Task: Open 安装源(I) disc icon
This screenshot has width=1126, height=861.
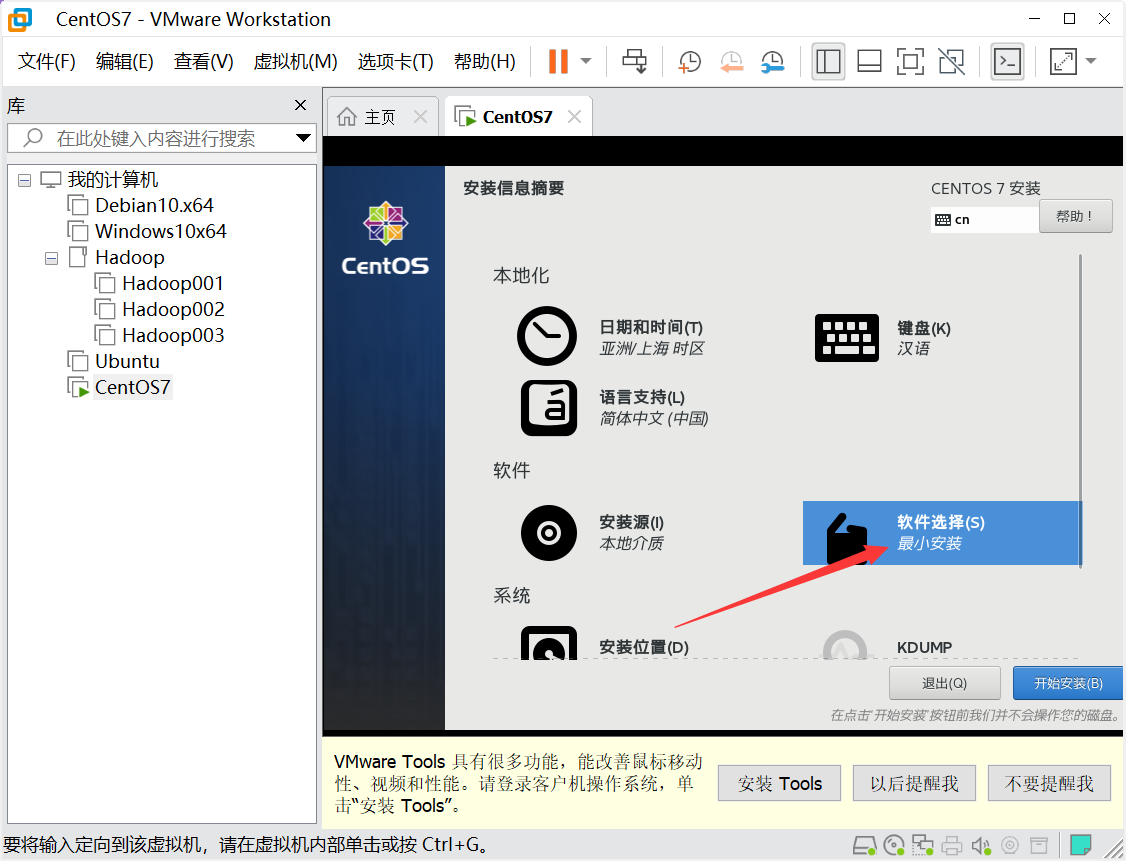Action: pyautogui.click(x=549, y=533)
